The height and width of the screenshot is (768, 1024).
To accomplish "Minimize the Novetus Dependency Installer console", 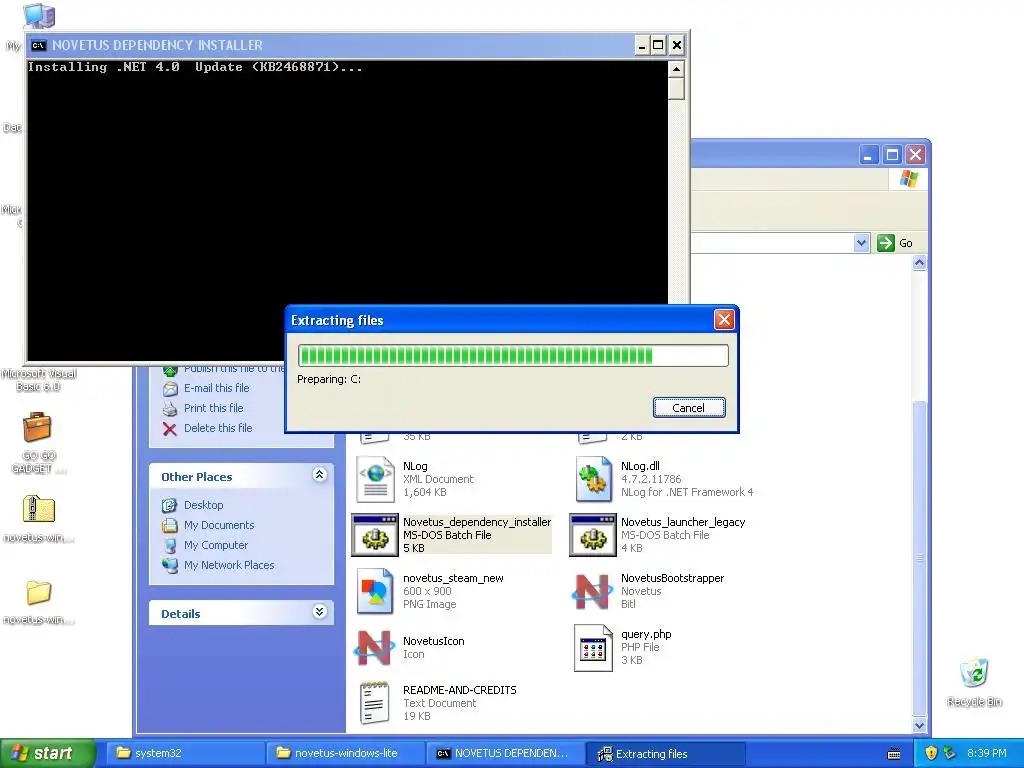I will point(642,45).
